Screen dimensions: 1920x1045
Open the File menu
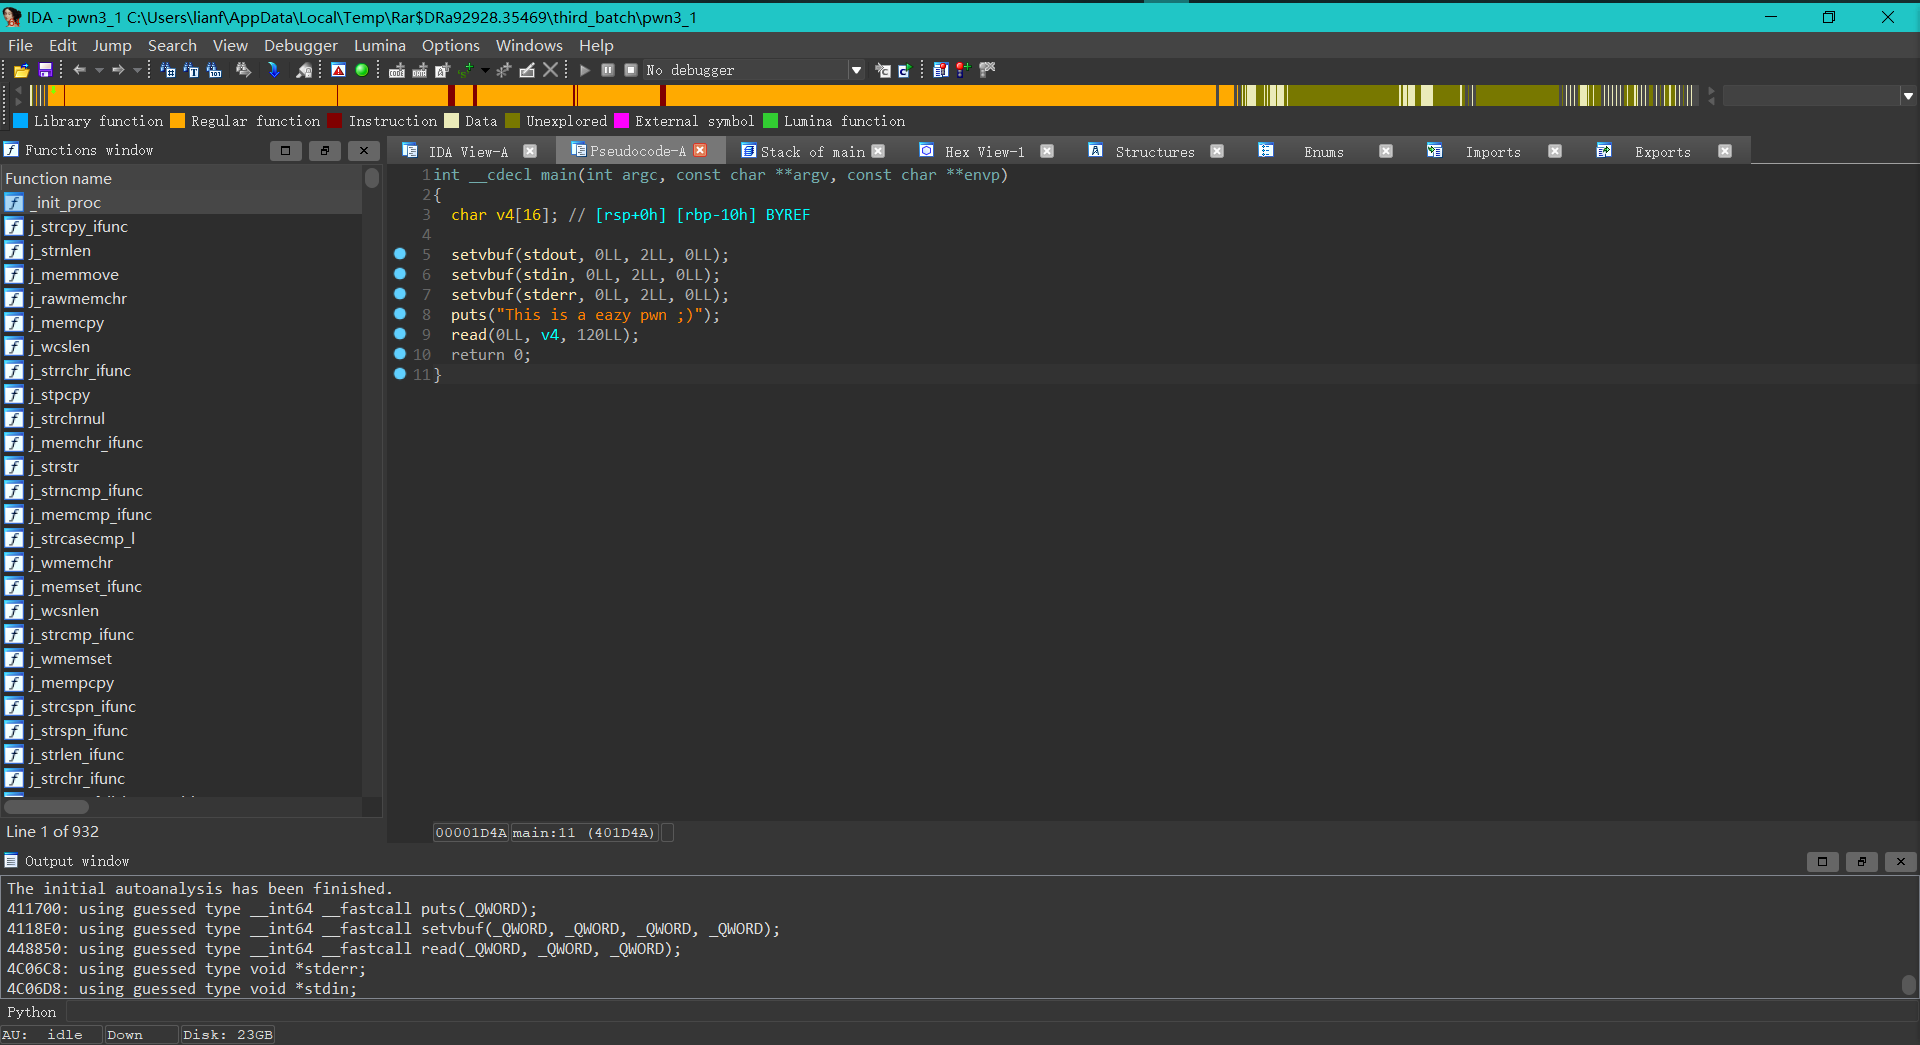pos(20,45)
